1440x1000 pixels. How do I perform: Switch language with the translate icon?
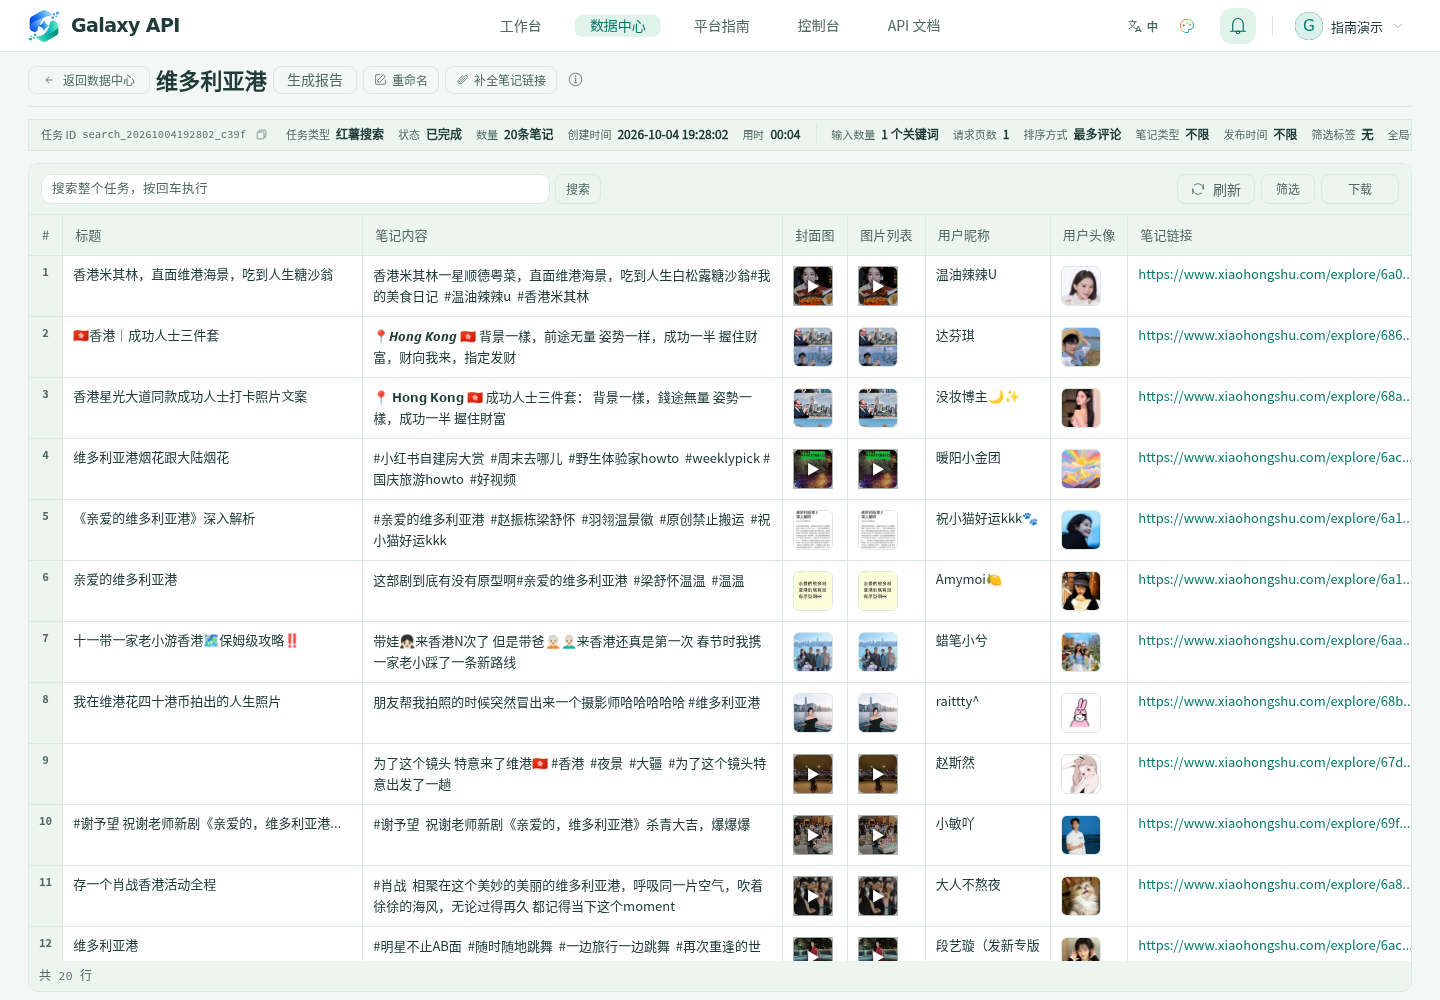click(x=1142, y=26)
